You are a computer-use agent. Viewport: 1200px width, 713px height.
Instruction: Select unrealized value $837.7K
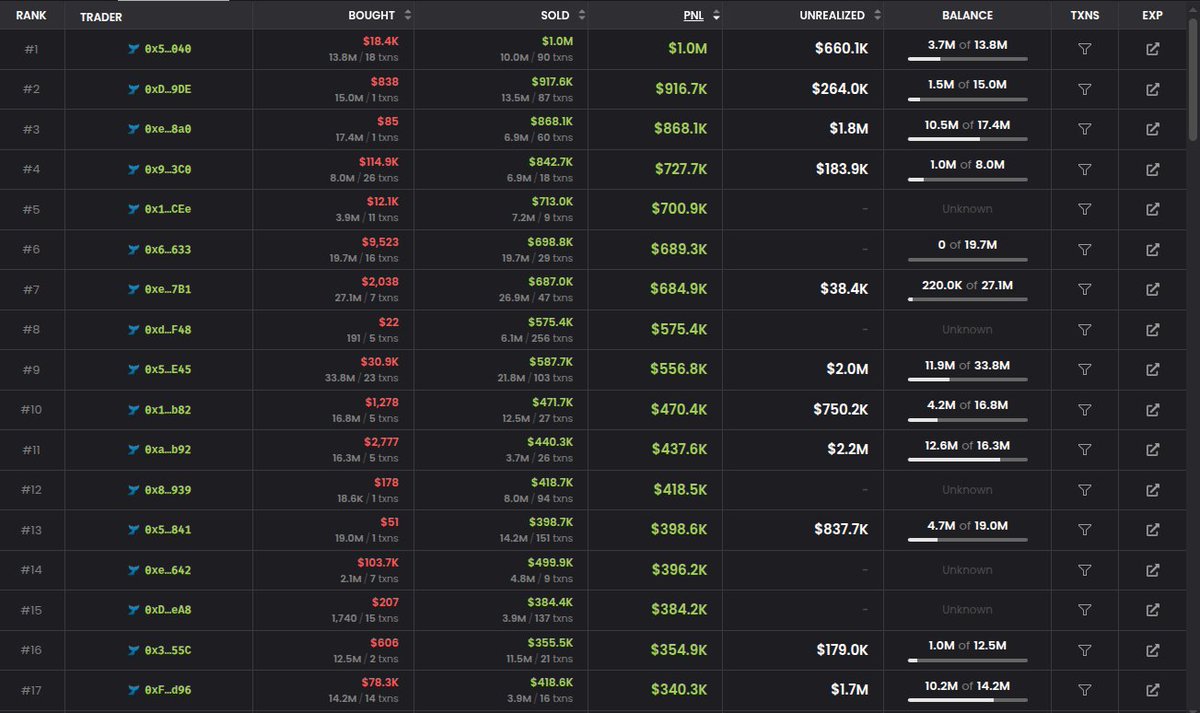click(x=840, y=530)
